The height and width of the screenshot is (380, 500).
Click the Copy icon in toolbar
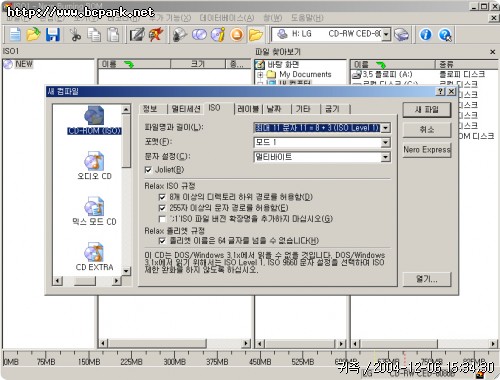(94, 34)
